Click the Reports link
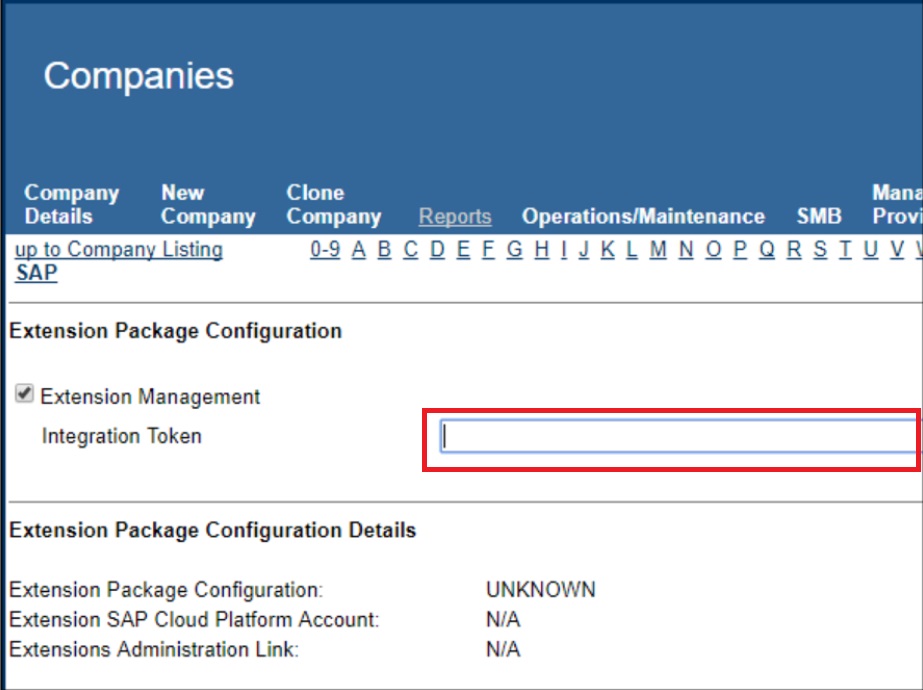The image size is (923, 690). click(x=455, y=217)
